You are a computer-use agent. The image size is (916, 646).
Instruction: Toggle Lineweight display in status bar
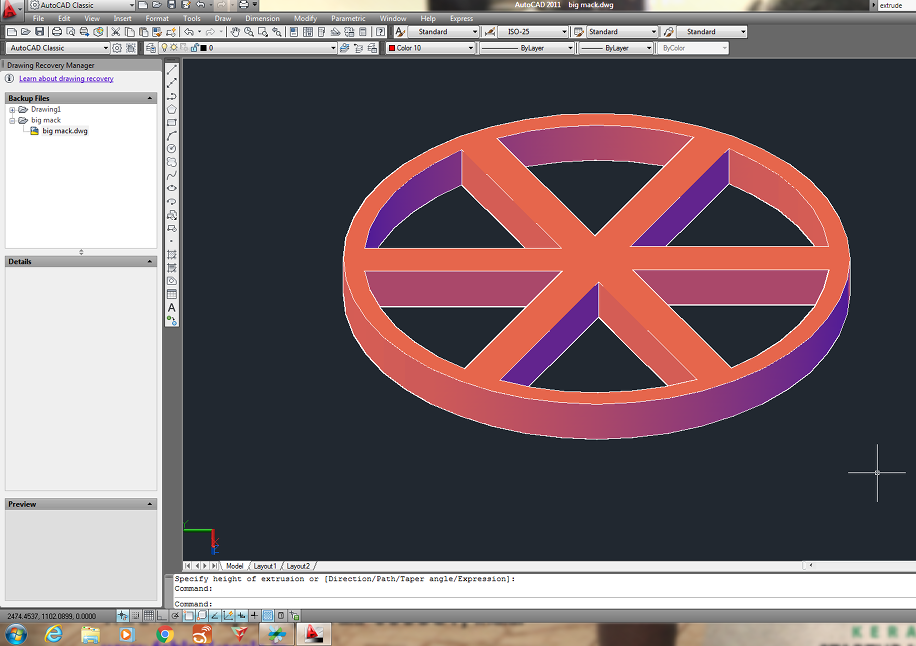[254, 616]
